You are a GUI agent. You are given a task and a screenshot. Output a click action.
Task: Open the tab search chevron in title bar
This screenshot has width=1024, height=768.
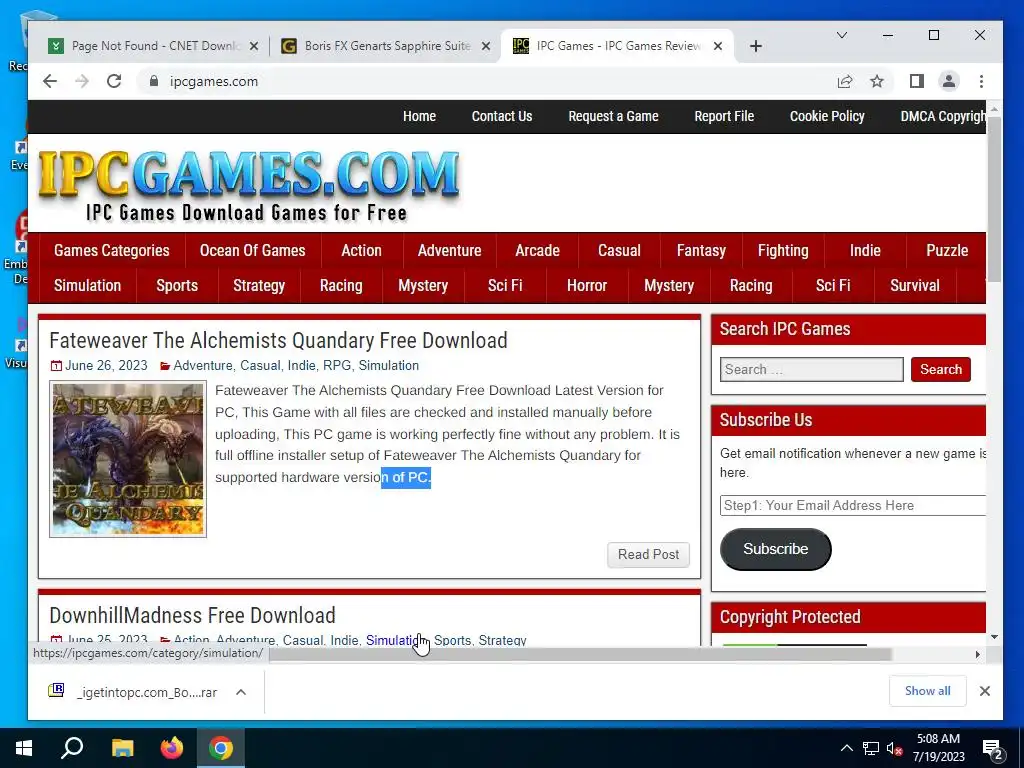point(842,35)
